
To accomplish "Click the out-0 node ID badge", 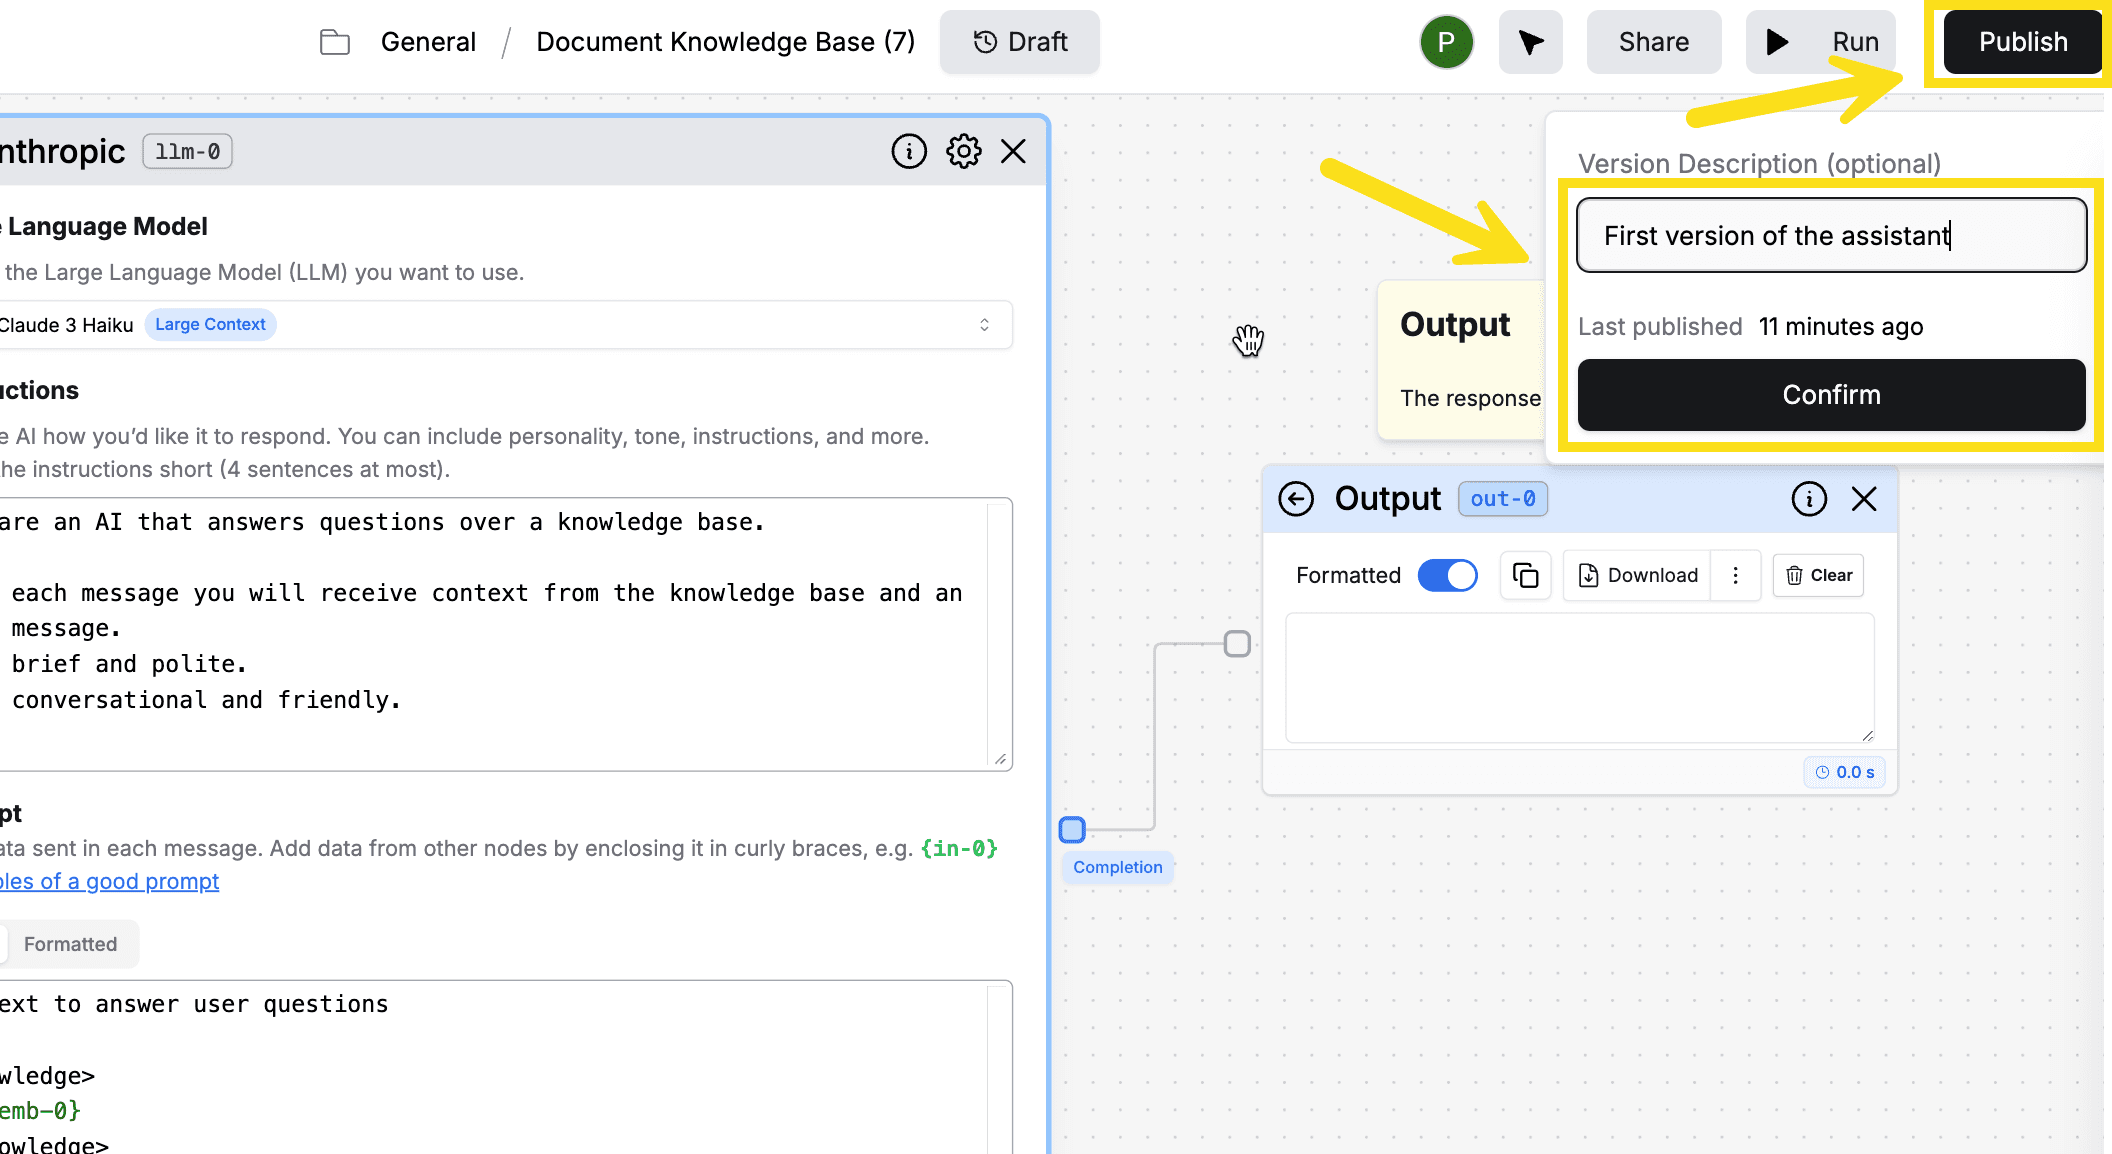I will pos(1503,498).
